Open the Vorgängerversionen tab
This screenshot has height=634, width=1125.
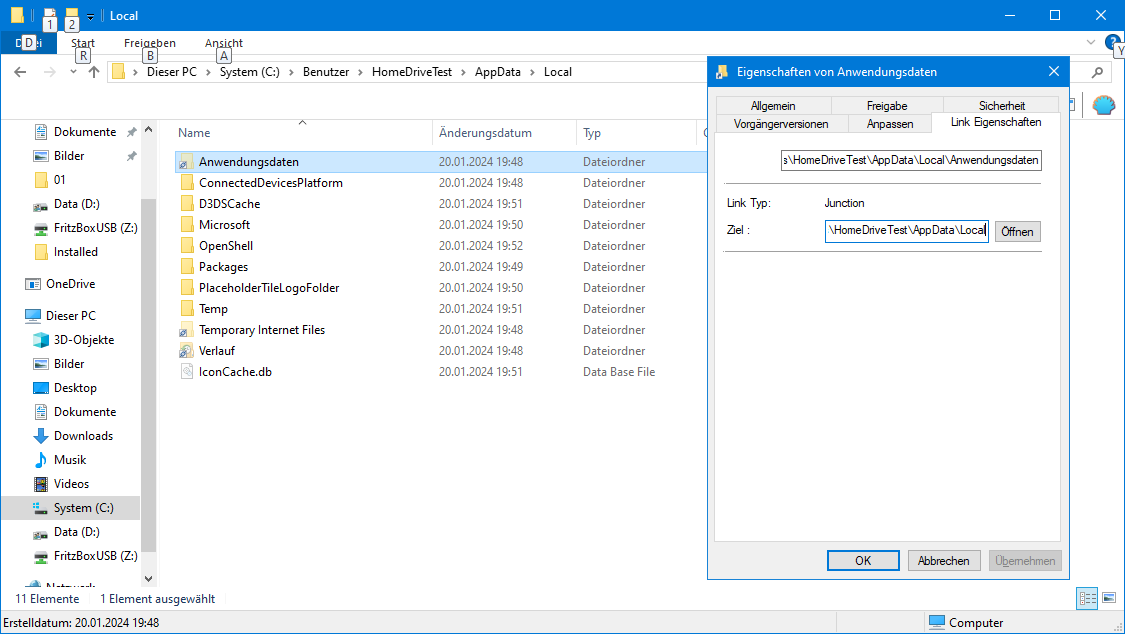pos(780,123)
